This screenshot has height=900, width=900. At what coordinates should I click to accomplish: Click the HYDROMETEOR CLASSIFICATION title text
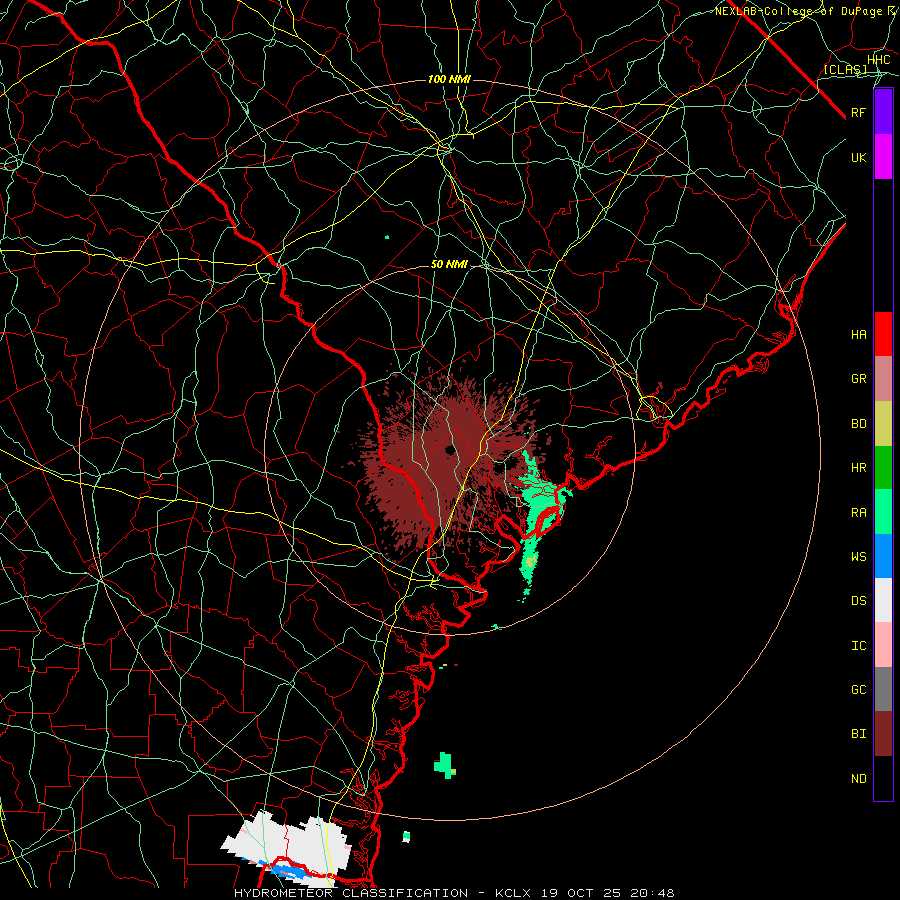point(351,893)
